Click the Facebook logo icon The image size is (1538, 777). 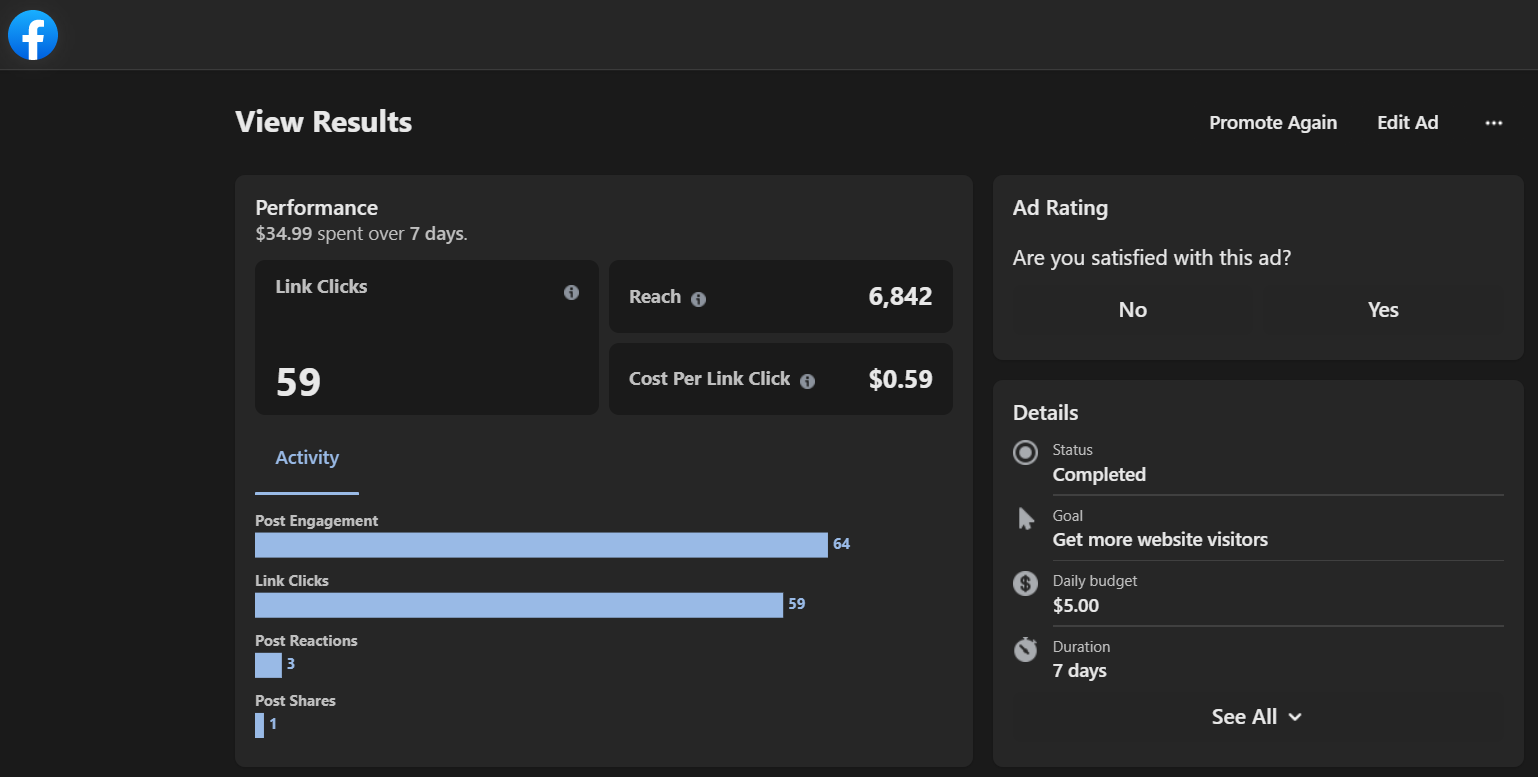pyautogui.click(x=33, y=36)
